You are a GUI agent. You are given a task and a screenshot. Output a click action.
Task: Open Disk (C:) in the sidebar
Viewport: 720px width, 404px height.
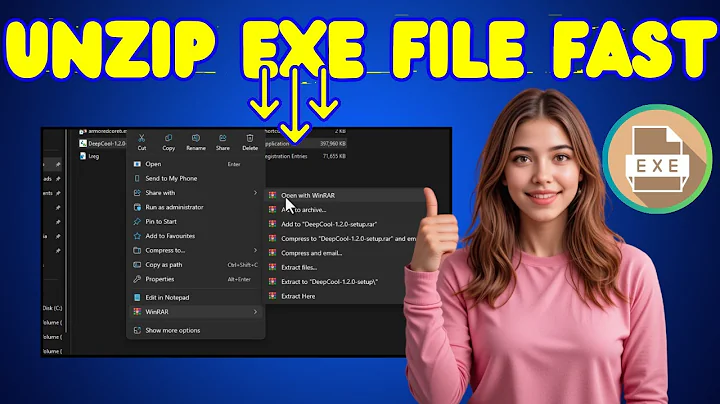click(52, 308)
